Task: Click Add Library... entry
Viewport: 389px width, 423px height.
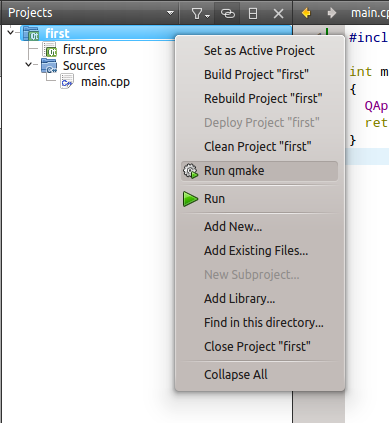Action: [239, 299]
